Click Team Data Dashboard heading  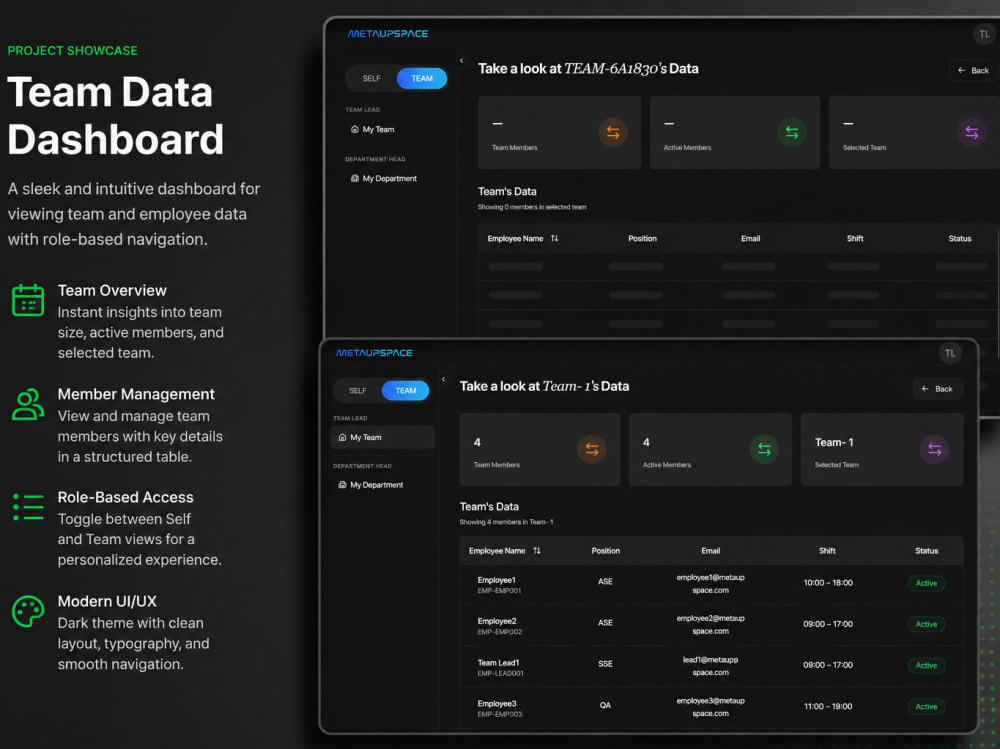[115, 115]
